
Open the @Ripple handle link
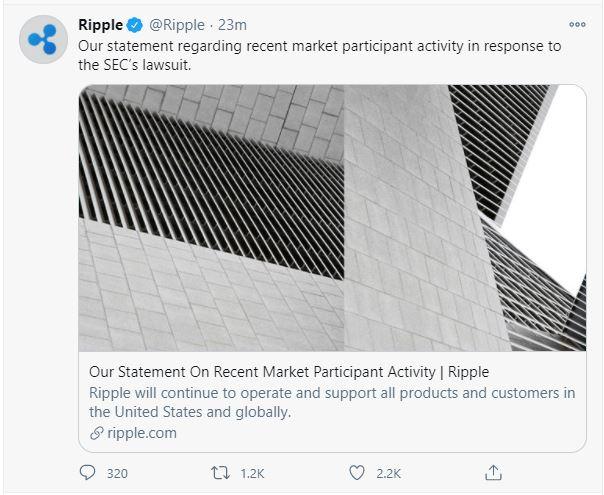click(x=179, y=24)
